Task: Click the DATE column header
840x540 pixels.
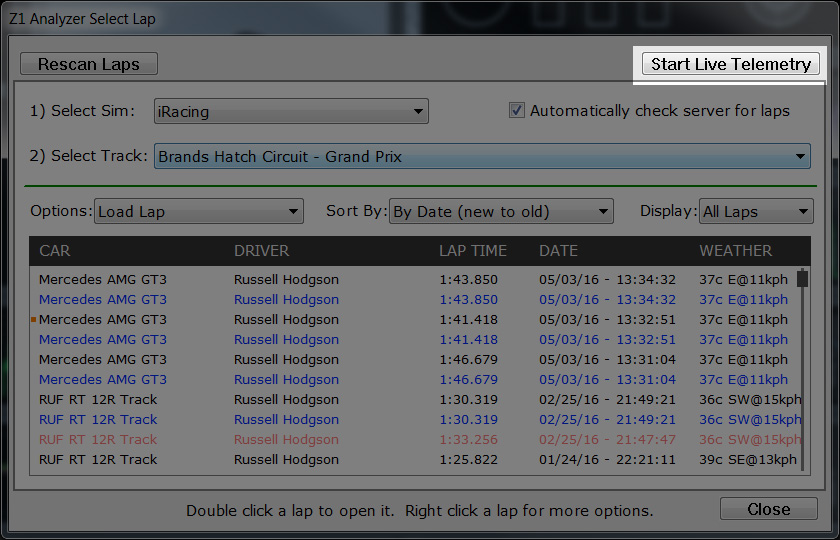Action: pyautogui.click(x=558, y=251)
